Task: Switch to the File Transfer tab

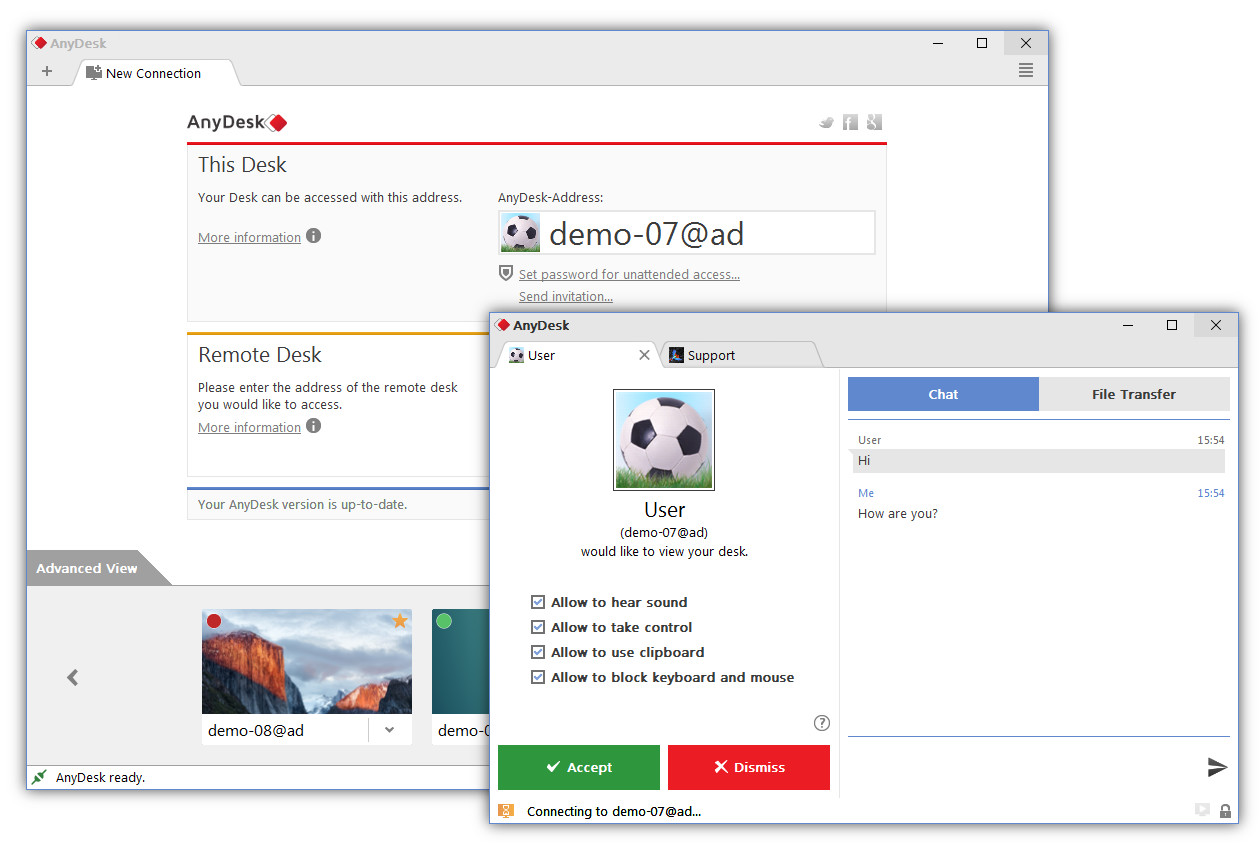Action: (x=1134, y=393)
